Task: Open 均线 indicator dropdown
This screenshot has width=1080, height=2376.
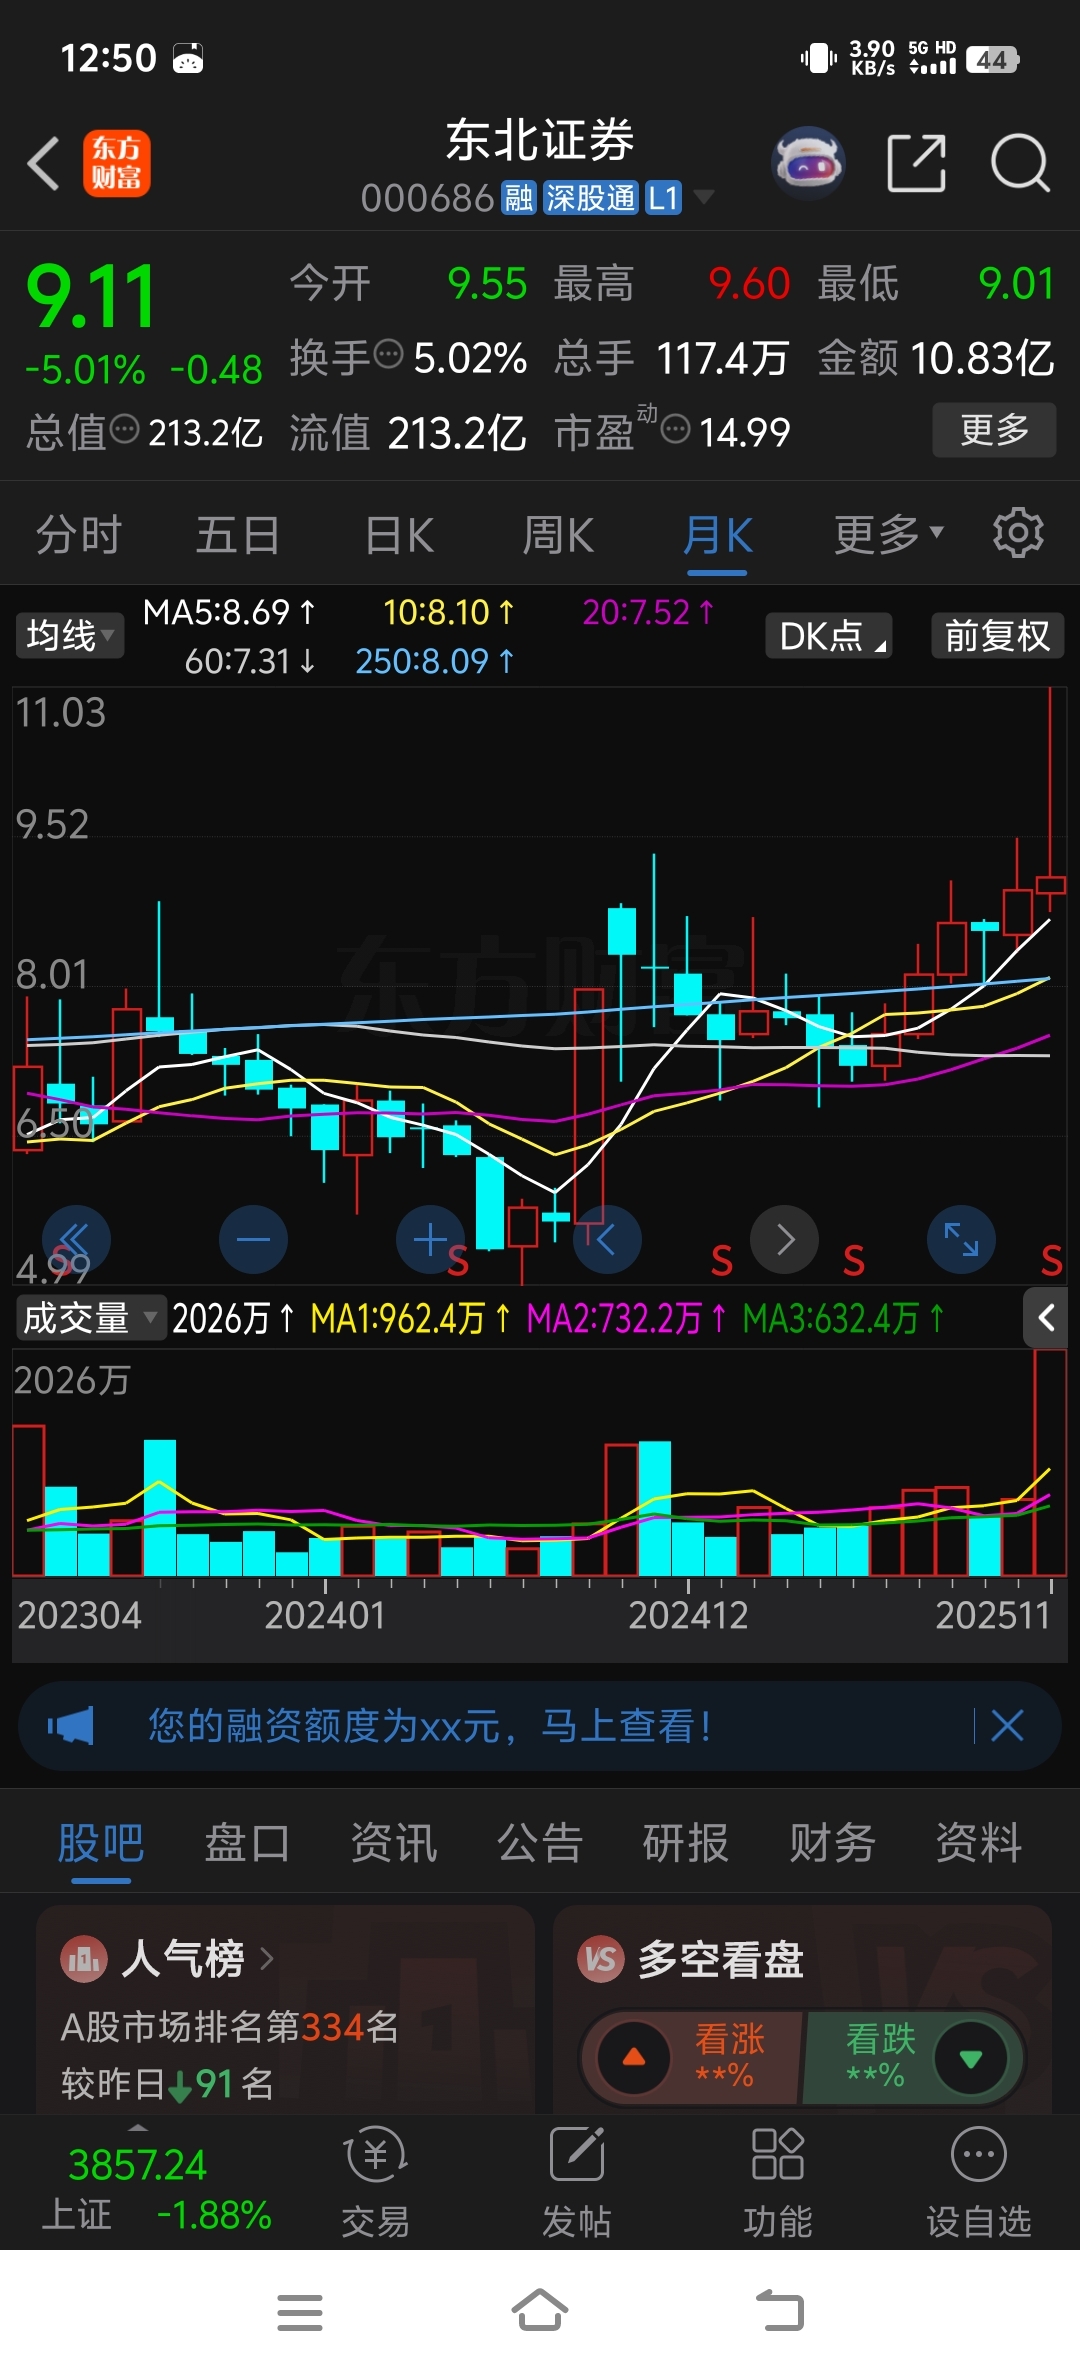Action: tap(69, 636)
